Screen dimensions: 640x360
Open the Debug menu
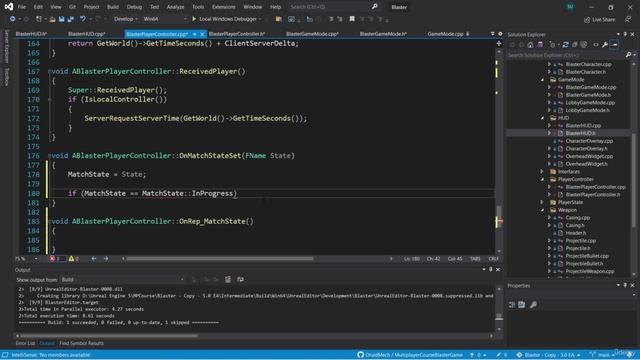tap(134, 7)
